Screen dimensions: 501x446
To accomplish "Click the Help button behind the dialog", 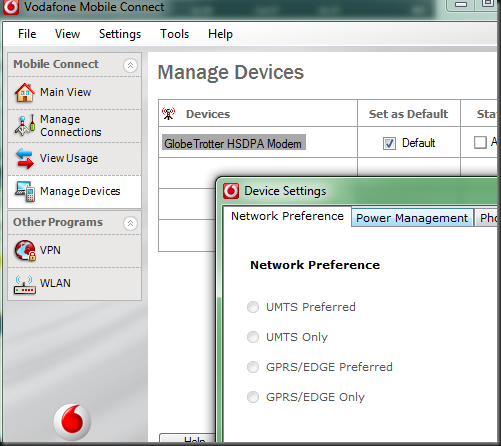I will tap(188, 438).
